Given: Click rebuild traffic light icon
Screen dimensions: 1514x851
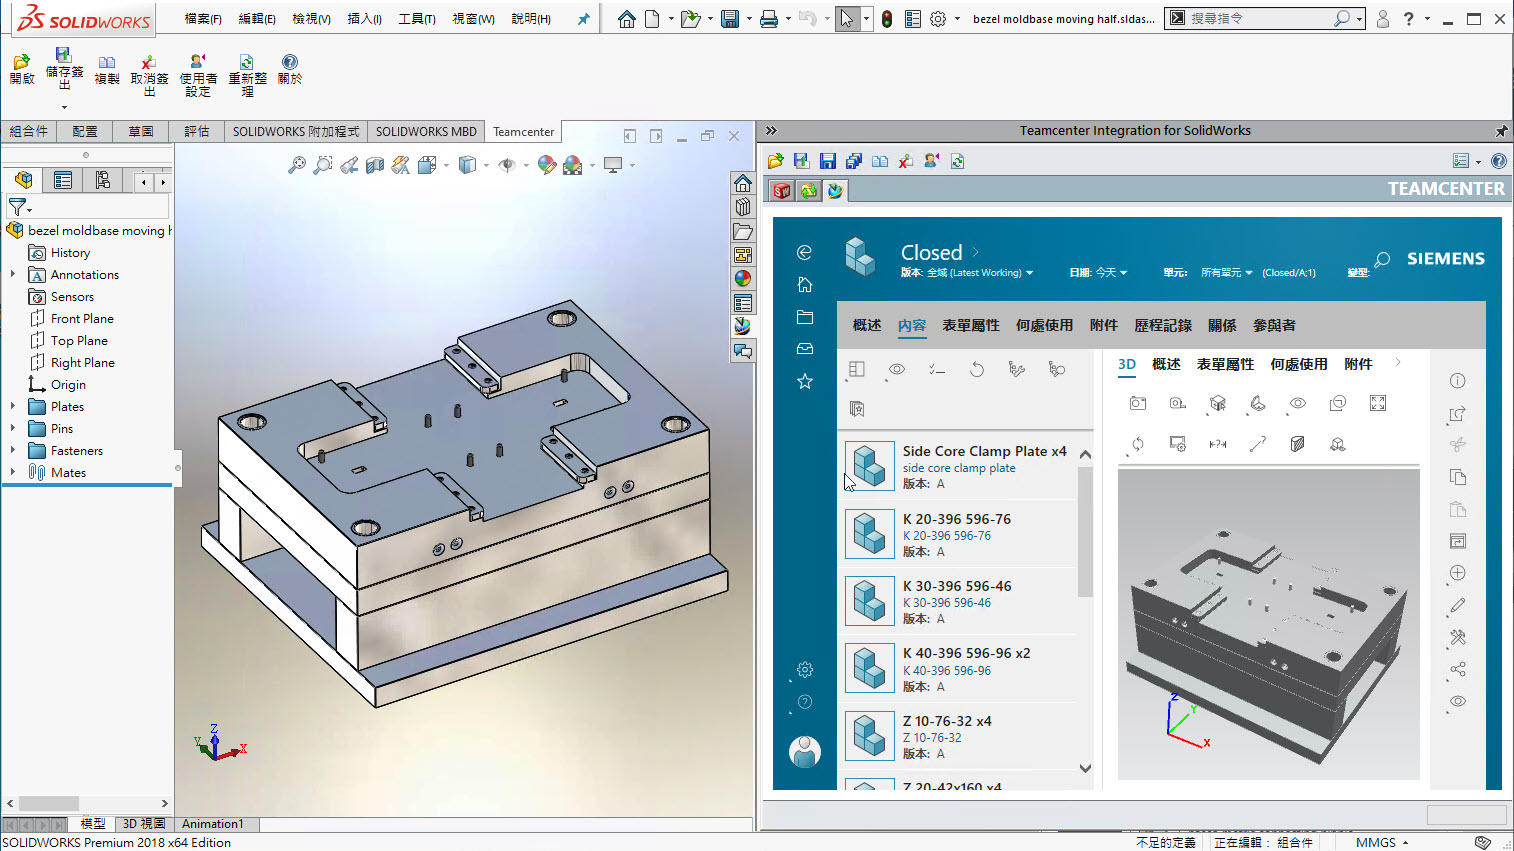Looking at the screenshot, I should [887, 19].
